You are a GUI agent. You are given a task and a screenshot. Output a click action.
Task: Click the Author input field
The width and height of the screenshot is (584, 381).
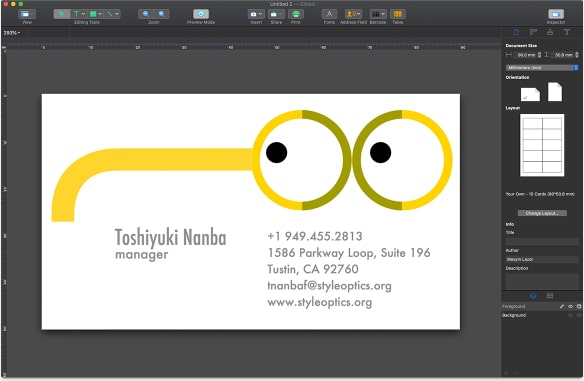[x=542, y=259]
